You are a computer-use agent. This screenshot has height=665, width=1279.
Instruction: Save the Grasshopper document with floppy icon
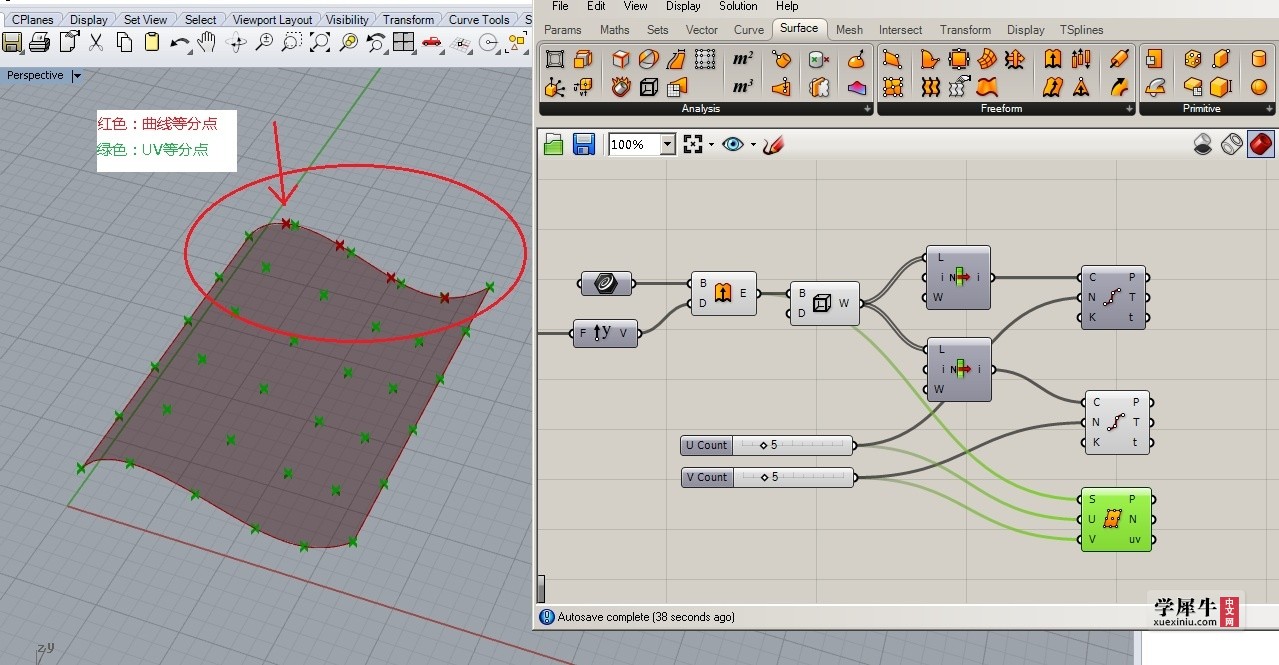(x=584, y=145)
